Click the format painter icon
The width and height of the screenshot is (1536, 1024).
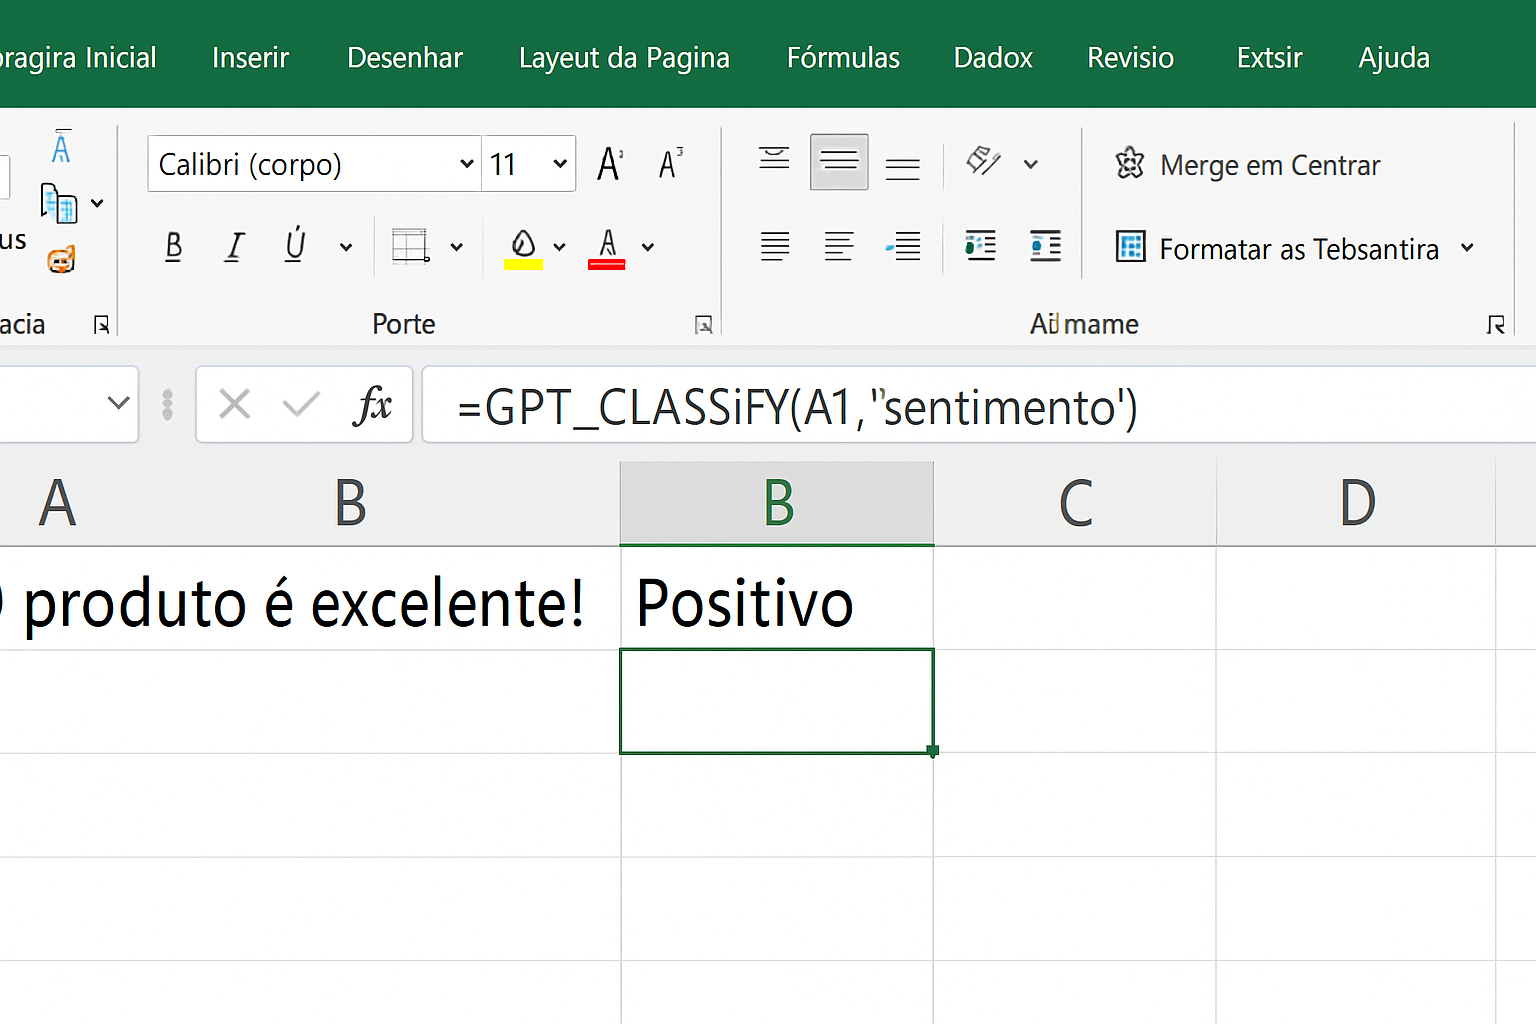(x=61, y=260)
